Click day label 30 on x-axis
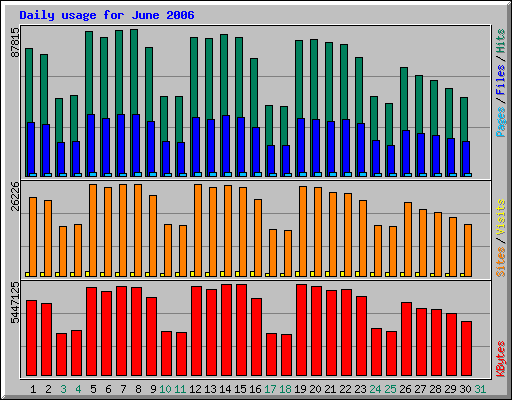 [x=465, y=389]
